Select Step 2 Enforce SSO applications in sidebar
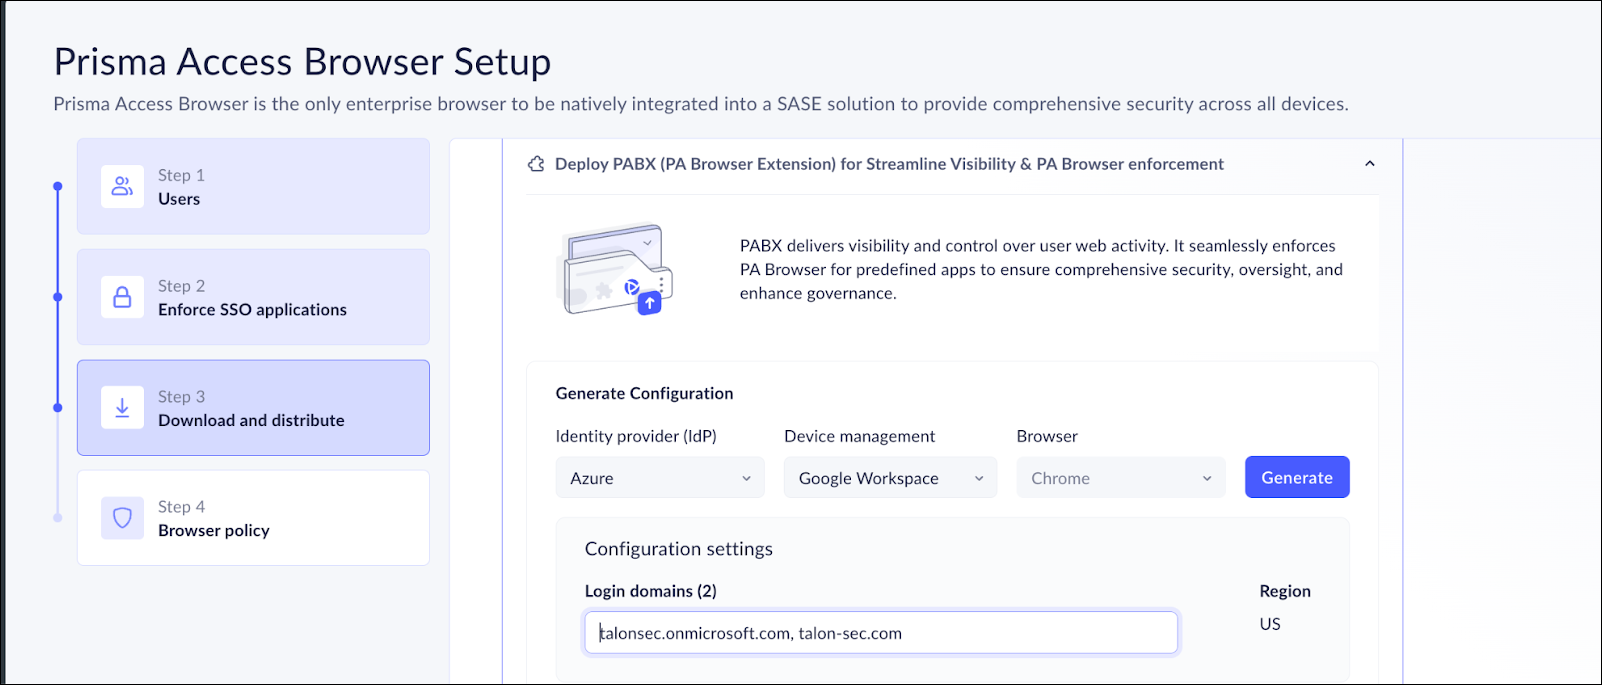 (253, 297)
